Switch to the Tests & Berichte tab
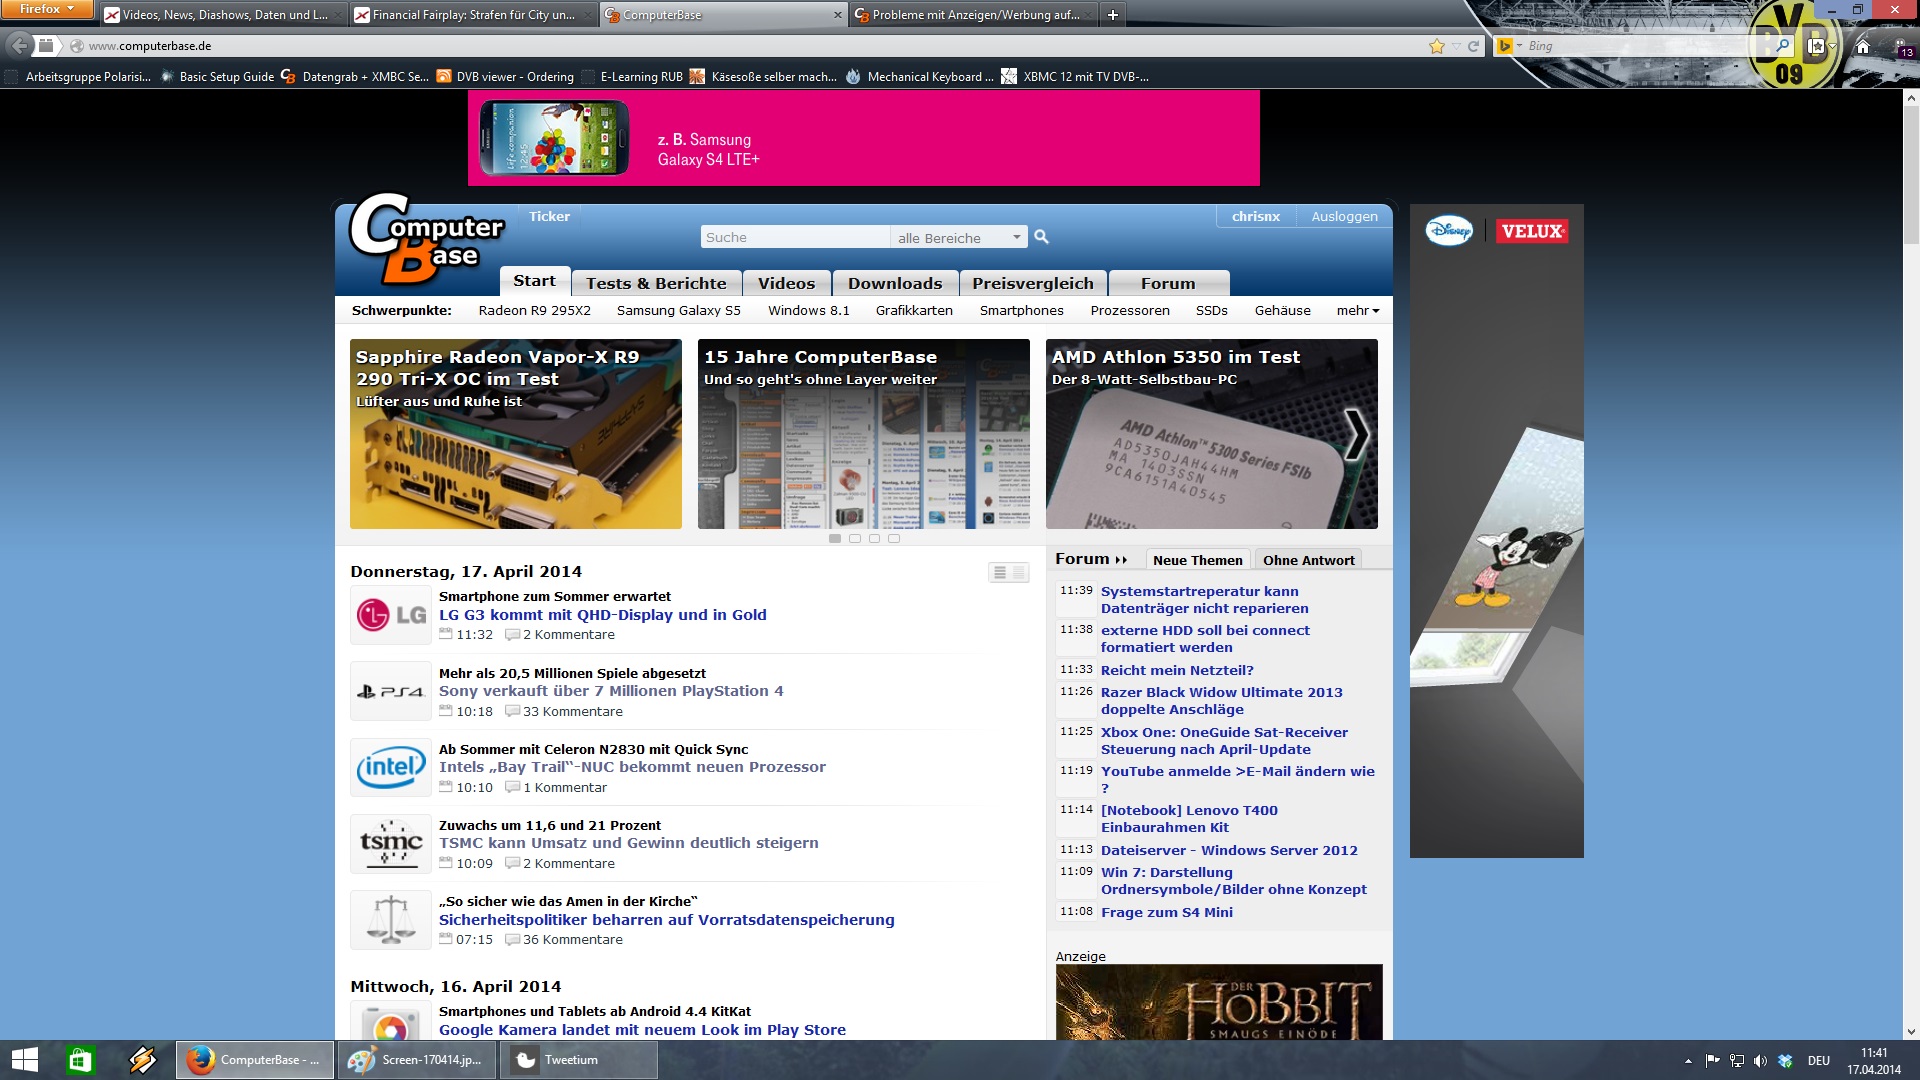Image resolution: width=1920 pixels, height=1080 pixels. 656,284
